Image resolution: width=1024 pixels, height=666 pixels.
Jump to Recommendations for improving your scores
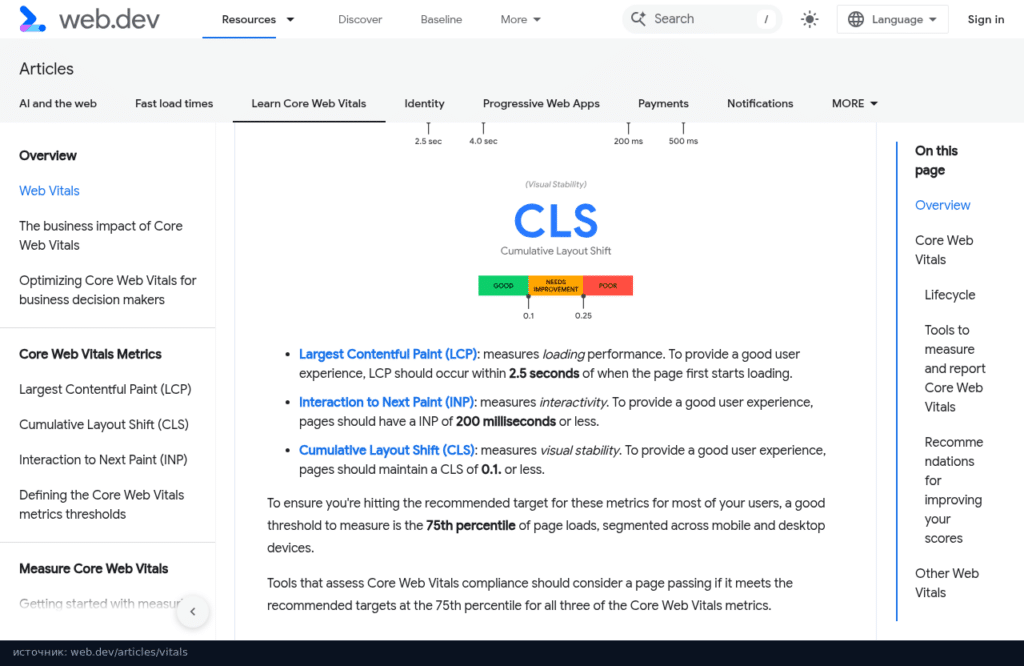click(x=953, y=490)
